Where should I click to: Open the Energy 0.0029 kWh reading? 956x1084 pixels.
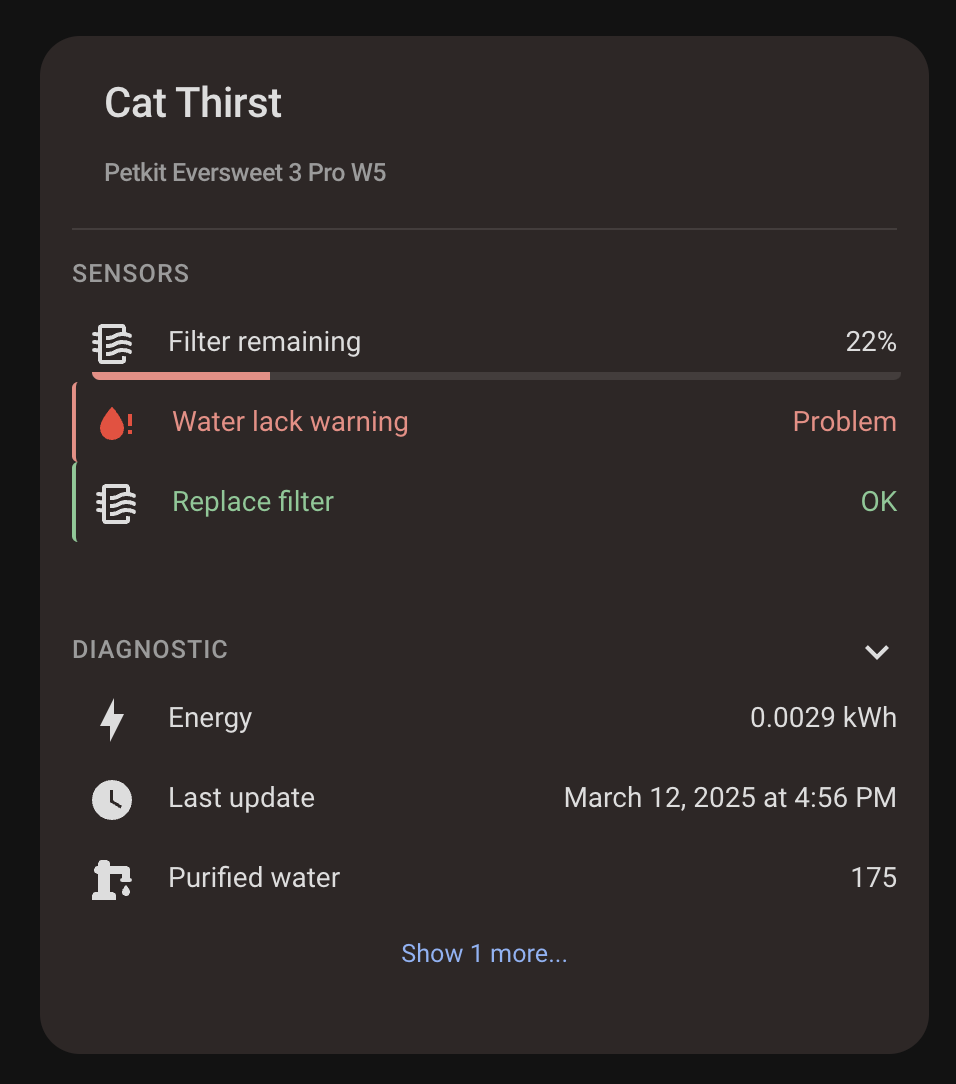click(823, 718)
